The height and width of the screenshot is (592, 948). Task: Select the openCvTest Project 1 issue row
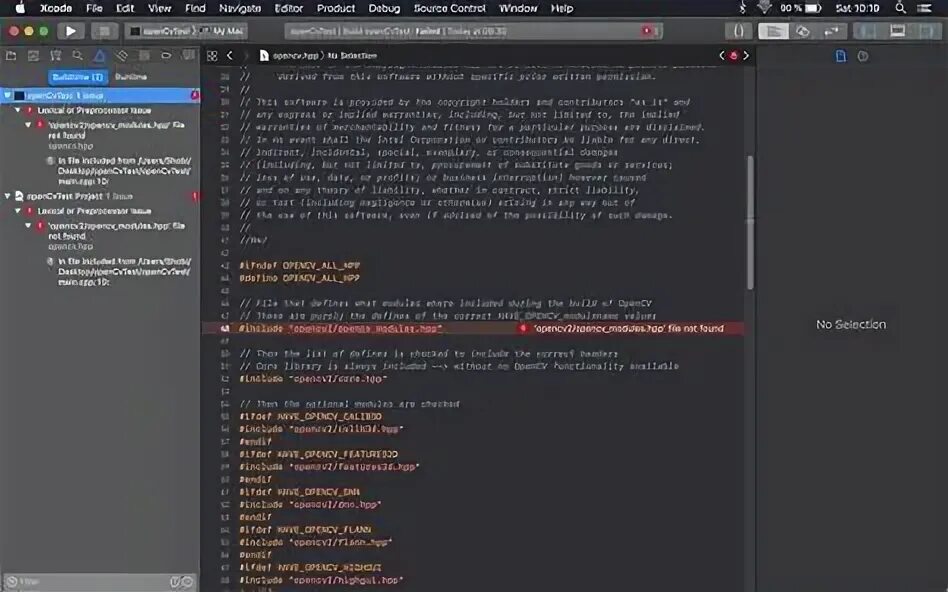click(100, 196)
